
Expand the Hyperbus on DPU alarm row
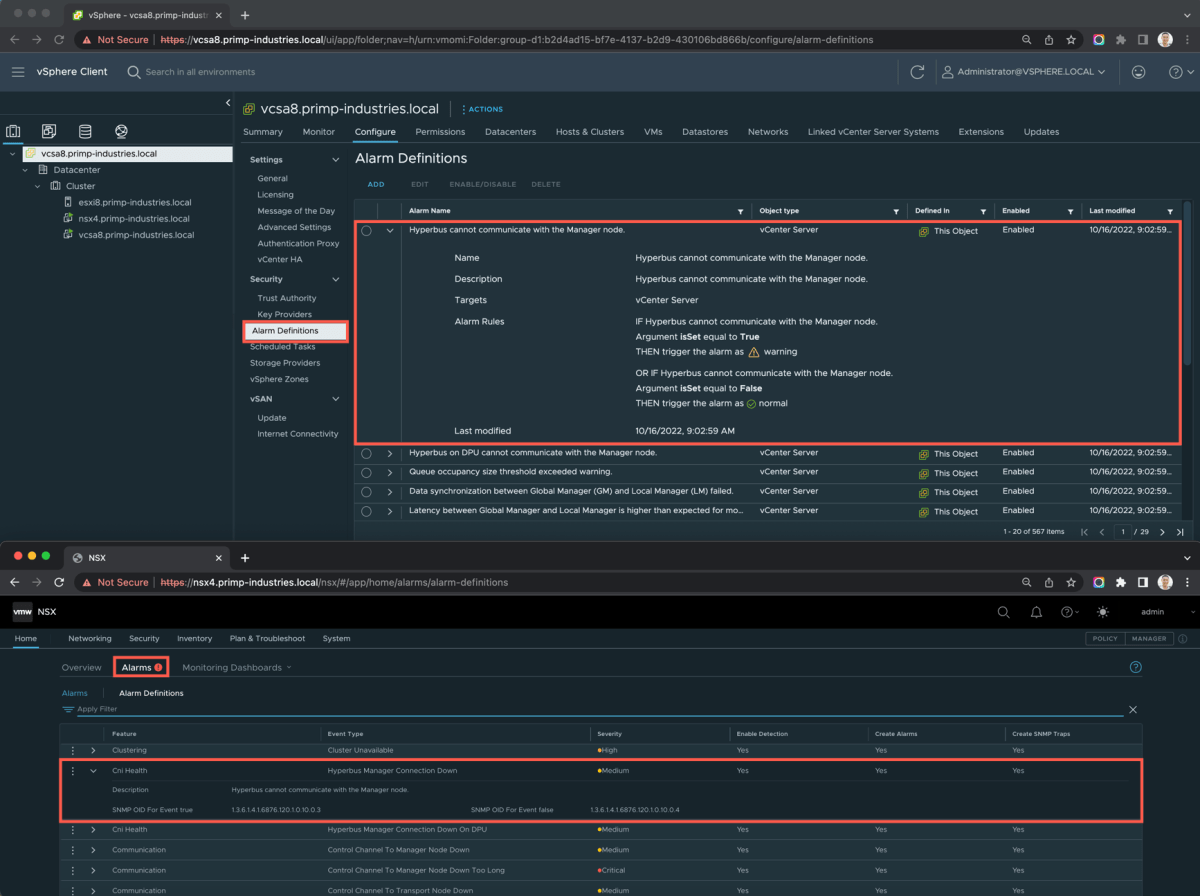390,453
